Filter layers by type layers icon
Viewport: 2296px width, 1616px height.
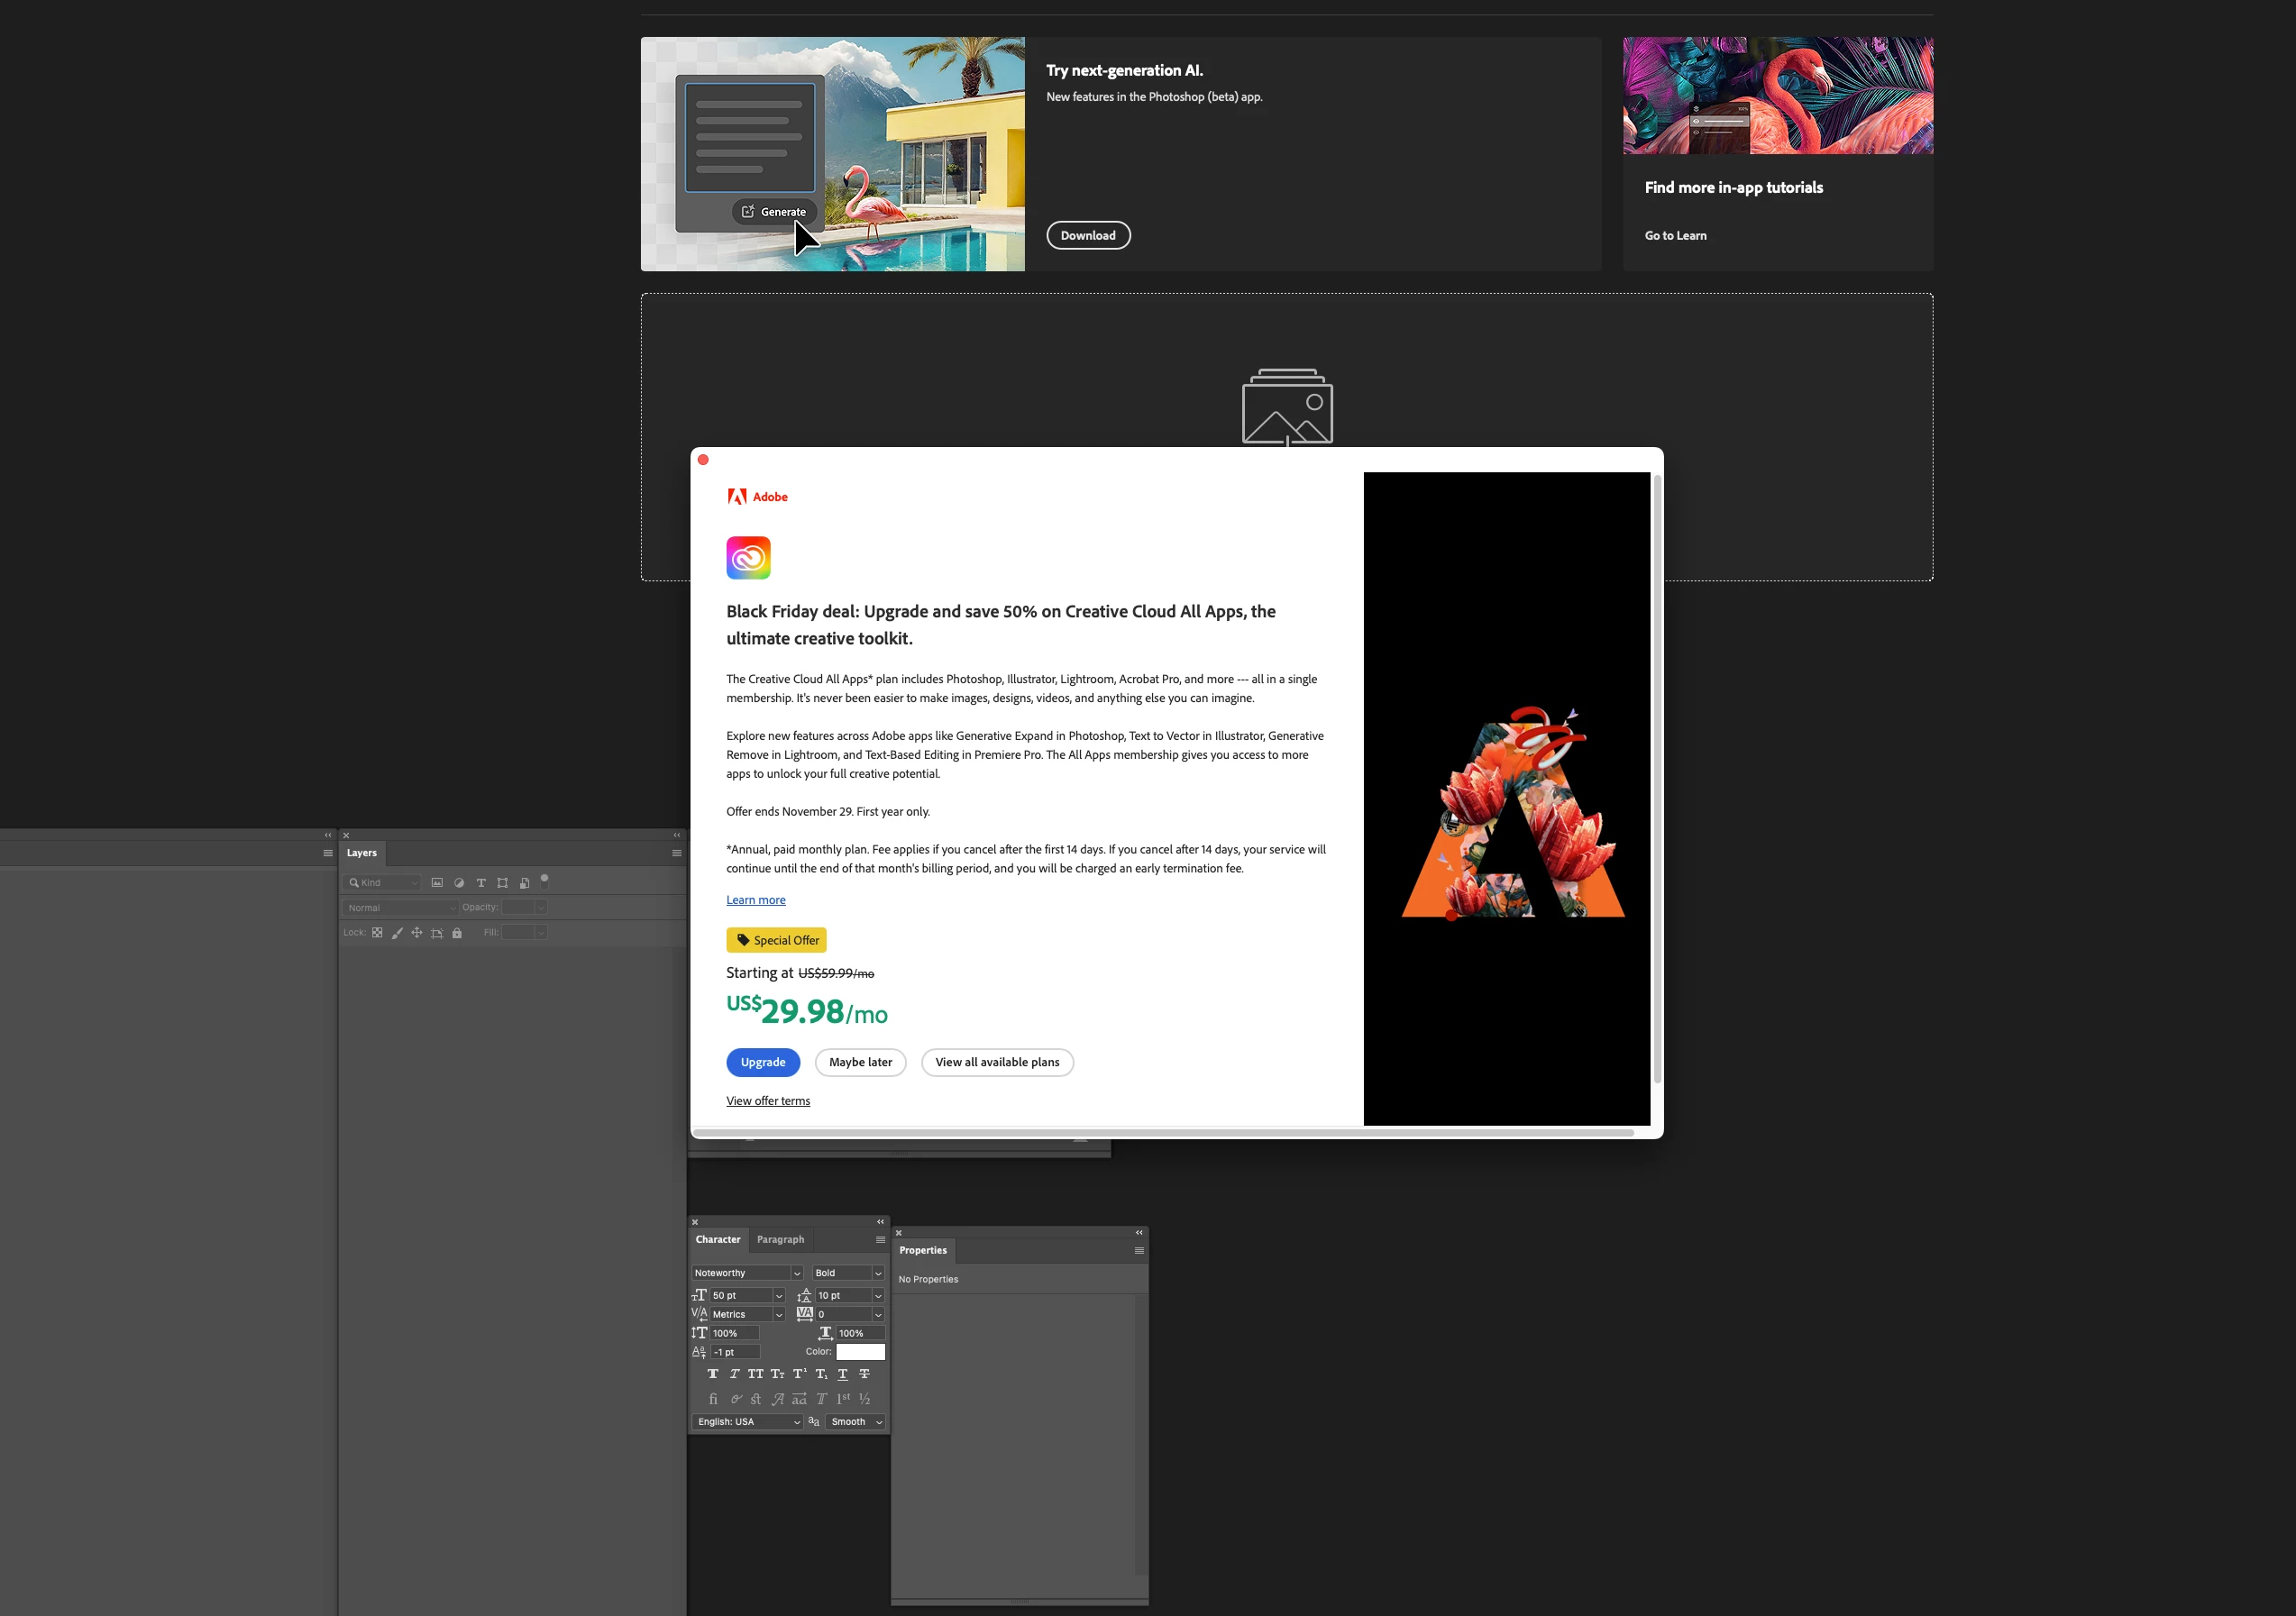(x=481, y=883)
